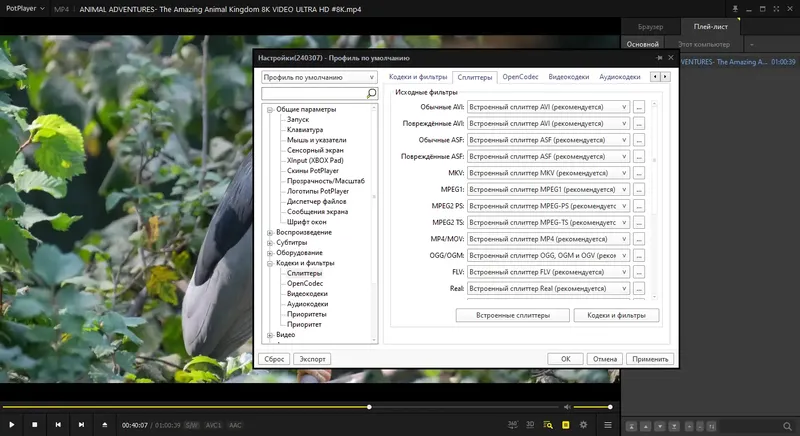Click the playlist search magnifier icon

point(787,426)
